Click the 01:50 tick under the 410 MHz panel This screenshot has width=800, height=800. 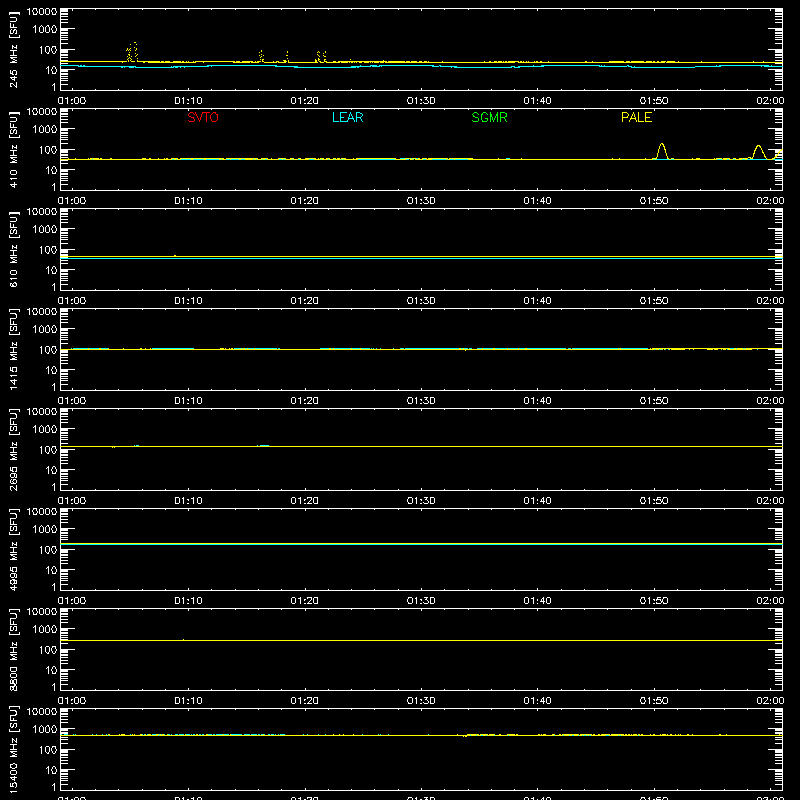coord(654,201)
